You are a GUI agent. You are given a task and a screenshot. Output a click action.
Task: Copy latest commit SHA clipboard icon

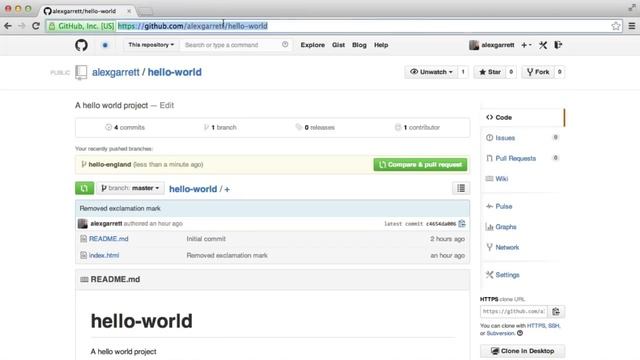(x=462, y=223)
